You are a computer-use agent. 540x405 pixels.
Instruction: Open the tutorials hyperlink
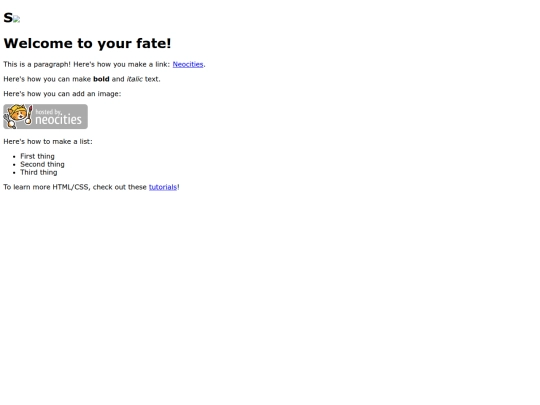click(163, 187)
